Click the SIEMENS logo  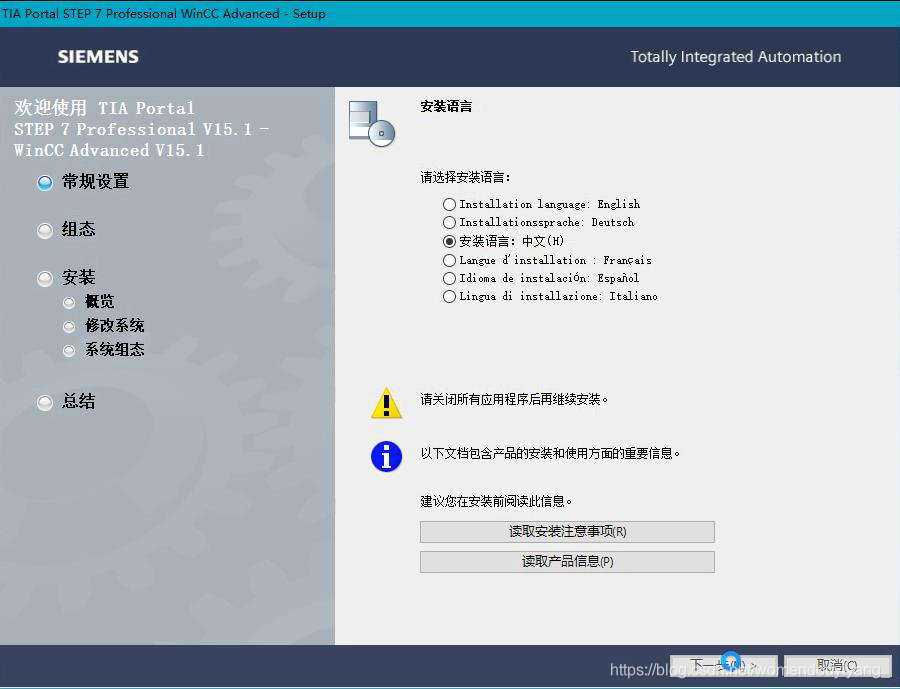98,57
